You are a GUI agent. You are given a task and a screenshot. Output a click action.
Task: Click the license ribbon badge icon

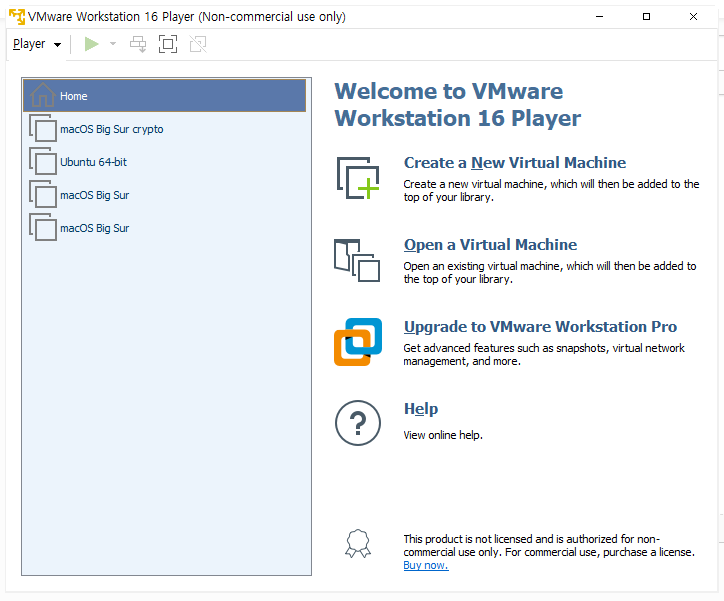pyautogui.click(x=358, y=544)
